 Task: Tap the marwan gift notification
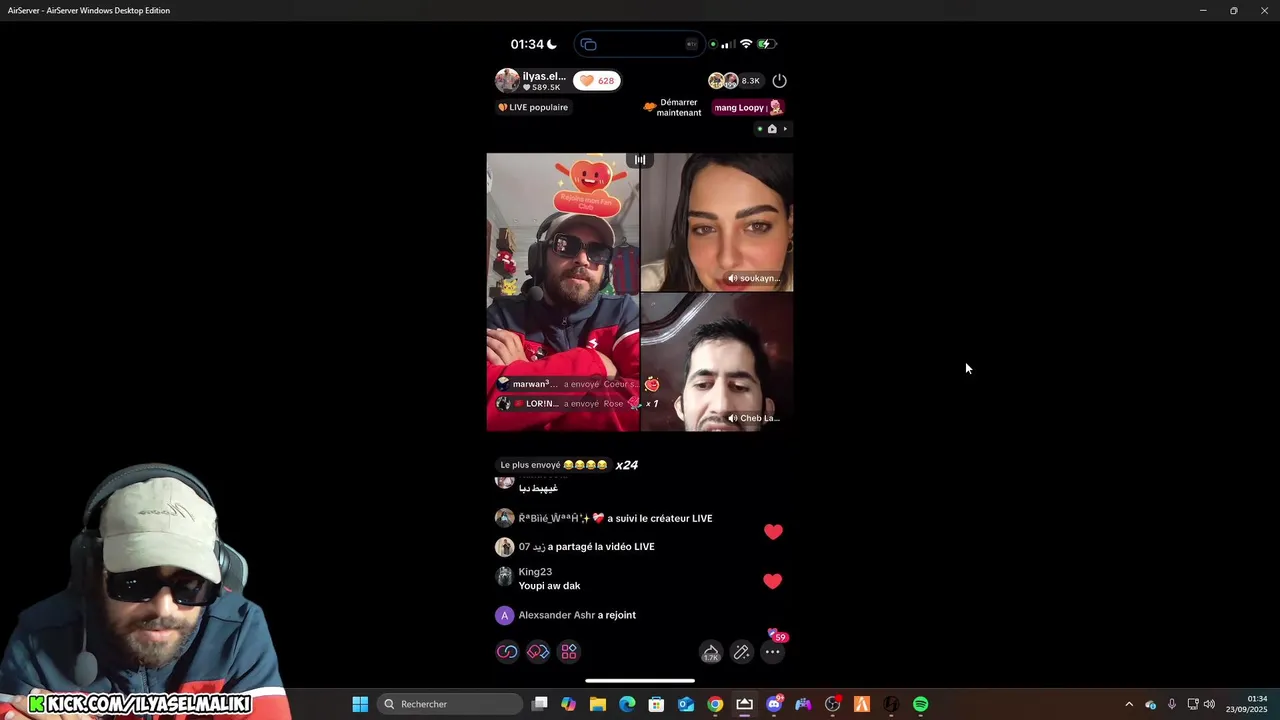click(577, 384)
